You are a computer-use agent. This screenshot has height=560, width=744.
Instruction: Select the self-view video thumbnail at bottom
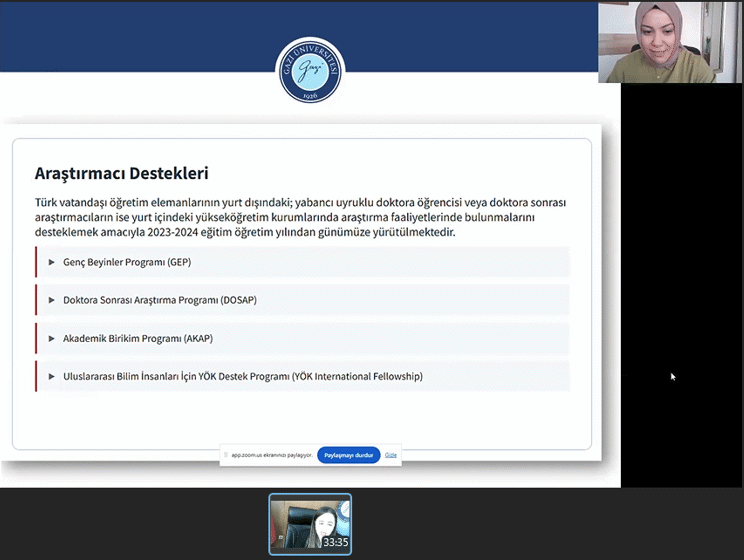click(x=309, y=520)
